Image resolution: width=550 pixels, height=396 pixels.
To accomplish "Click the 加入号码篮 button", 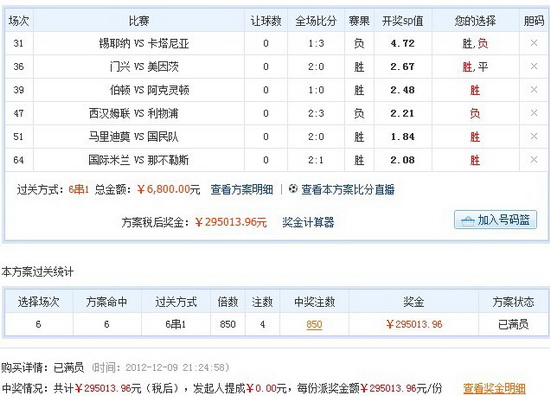I will point(495,220).
